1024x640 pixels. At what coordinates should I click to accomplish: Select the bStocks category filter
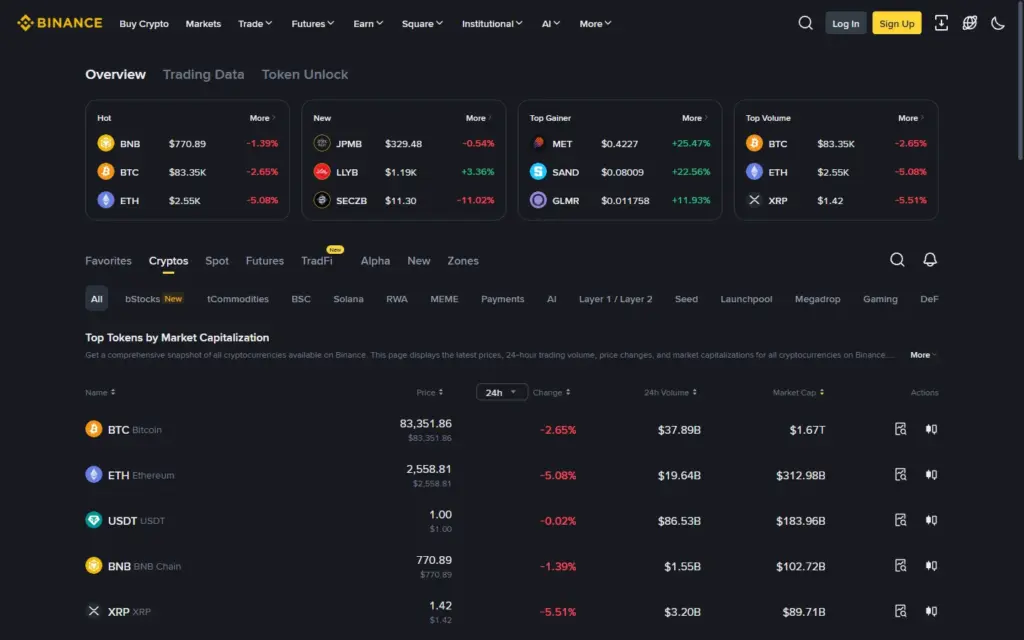coord(153,298)
